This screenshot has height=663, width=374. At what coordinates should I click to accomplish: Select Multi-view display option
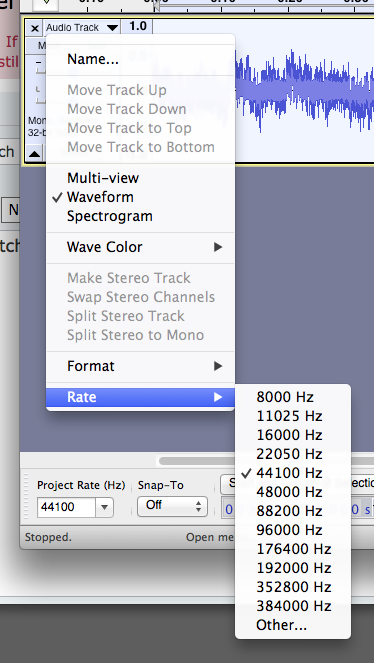[x=140, y=178]
